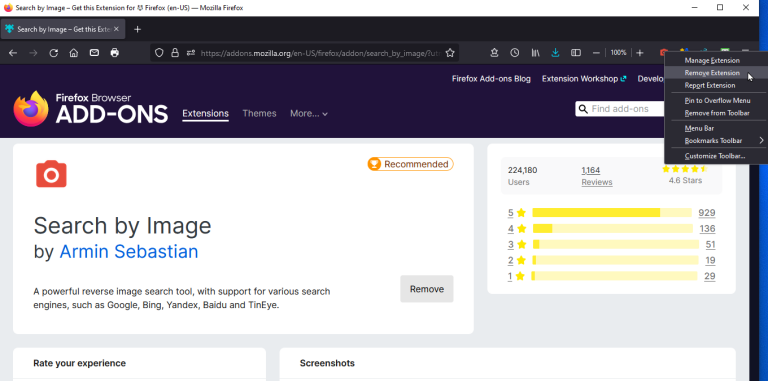Bookmark this page with the star icon

click(450, 53)
